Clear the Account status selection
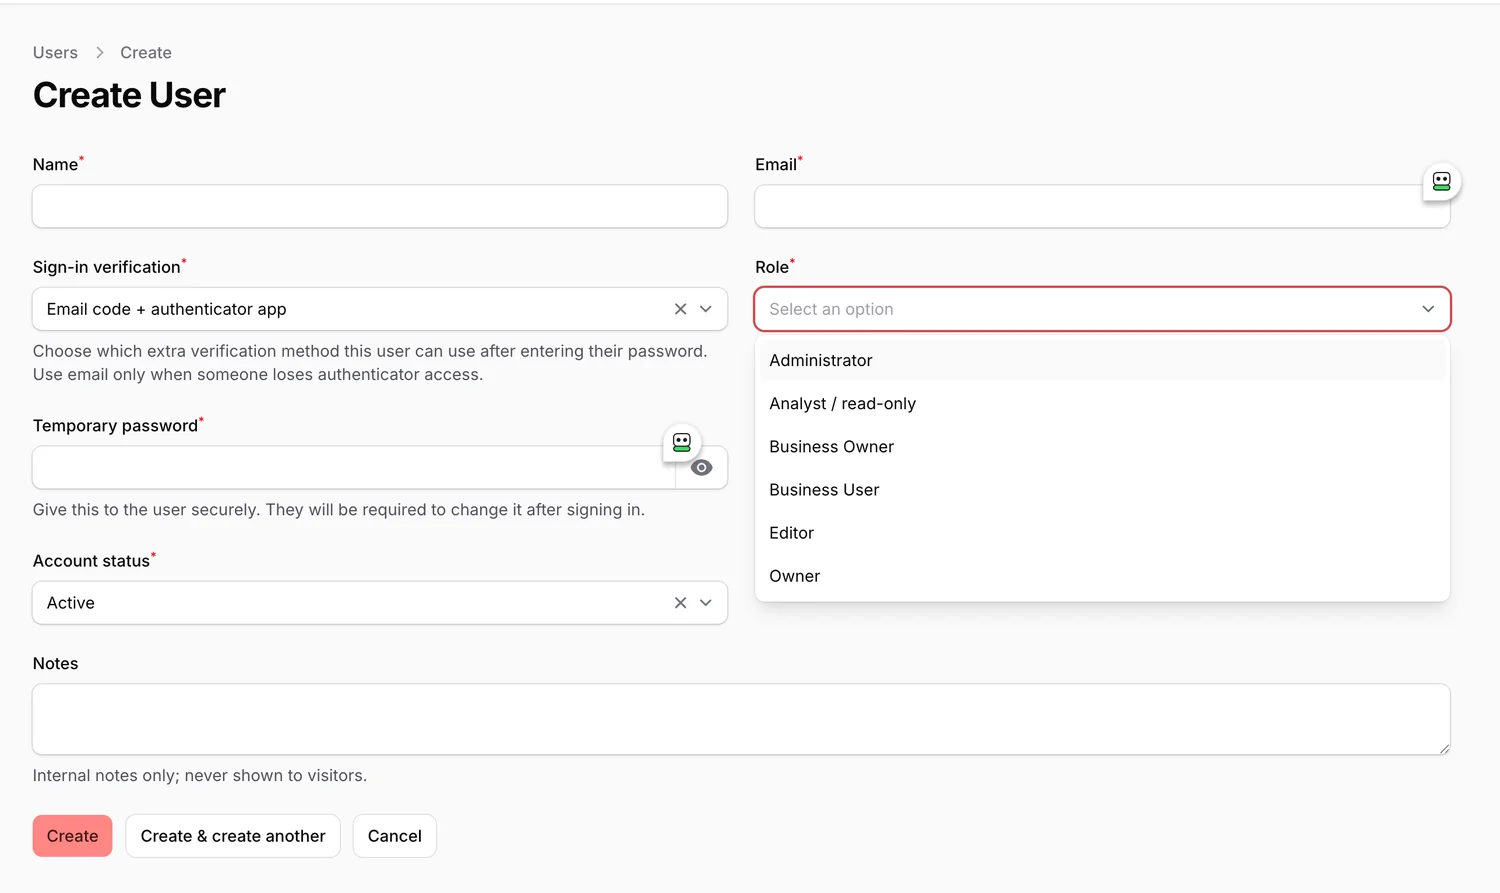 [x=680, y=603]
